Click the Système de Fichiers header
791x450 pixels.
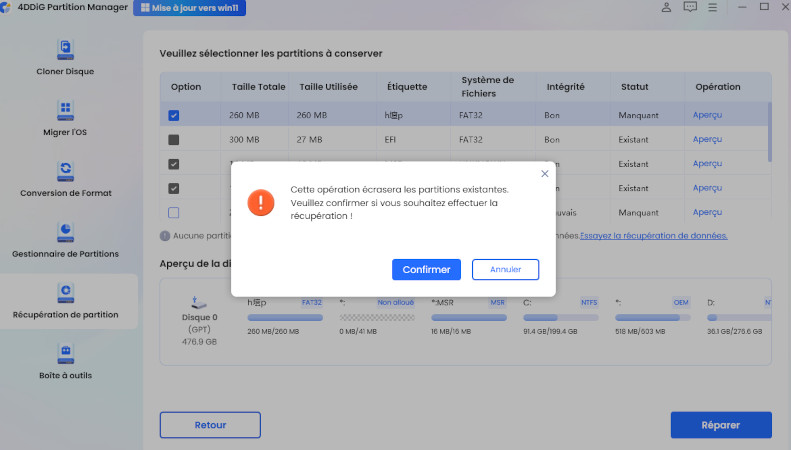[487, 87]
